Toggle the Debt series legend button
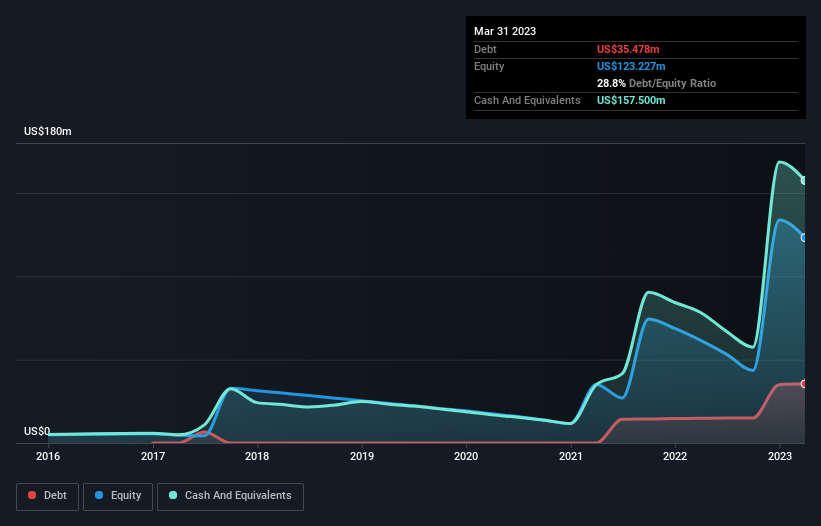The image size is (821, 526). (47, 496)
